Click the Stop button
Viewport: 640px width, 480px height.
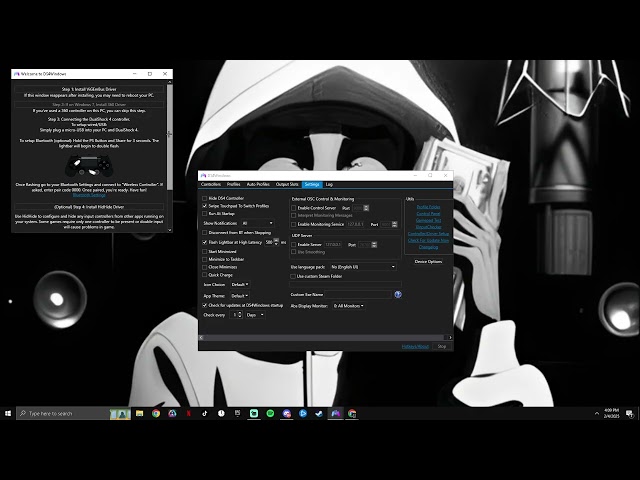442,347
